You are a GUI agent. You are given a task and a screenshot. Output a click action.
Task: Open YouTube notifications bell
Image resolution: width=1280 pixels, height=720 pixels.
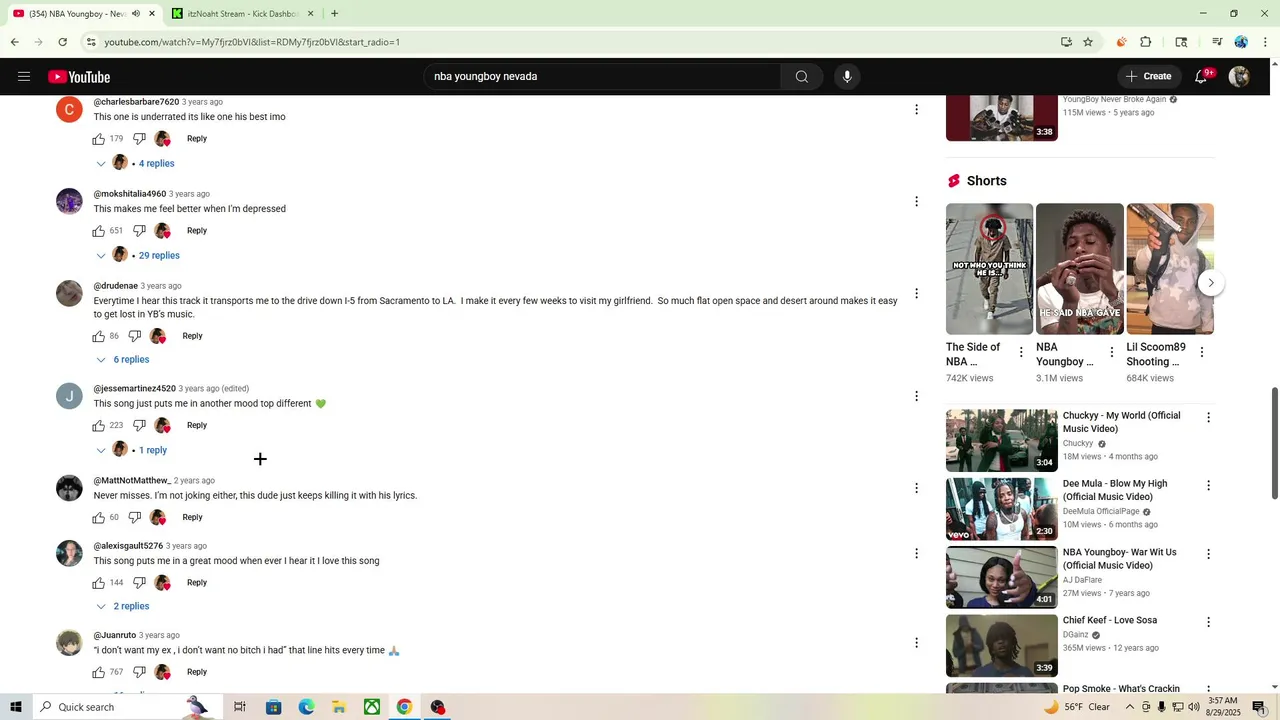[1201, 77]
